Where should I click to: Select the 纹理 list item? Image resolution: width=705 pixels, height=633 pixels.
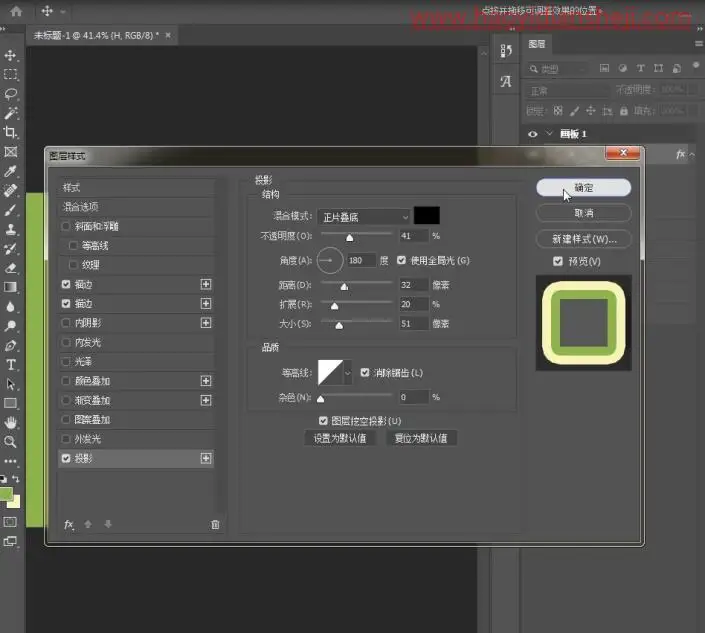136,265
